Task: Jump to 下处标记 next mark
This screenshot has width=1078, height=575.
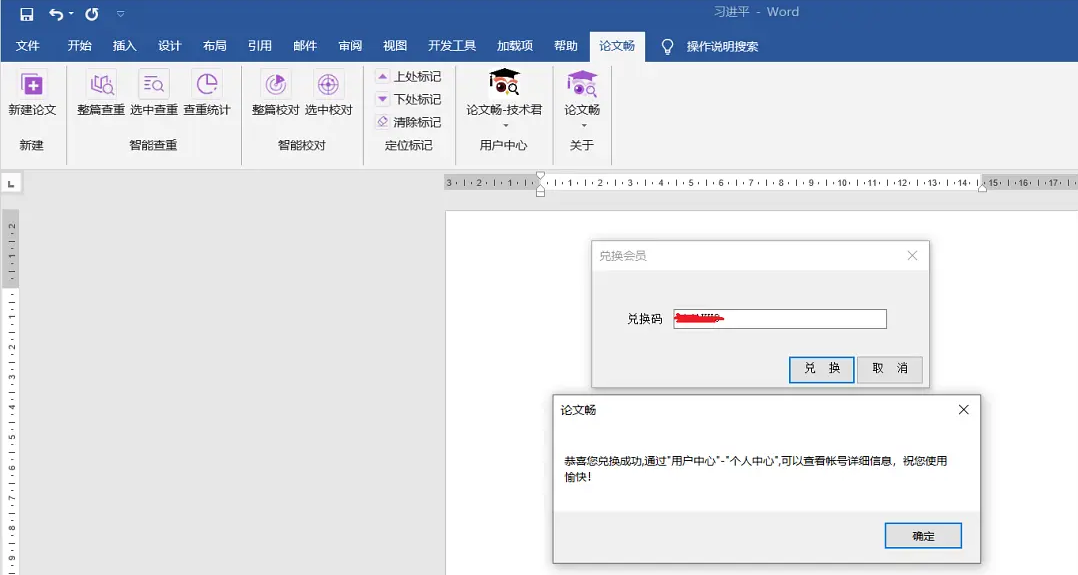Action: coord(408,99)
